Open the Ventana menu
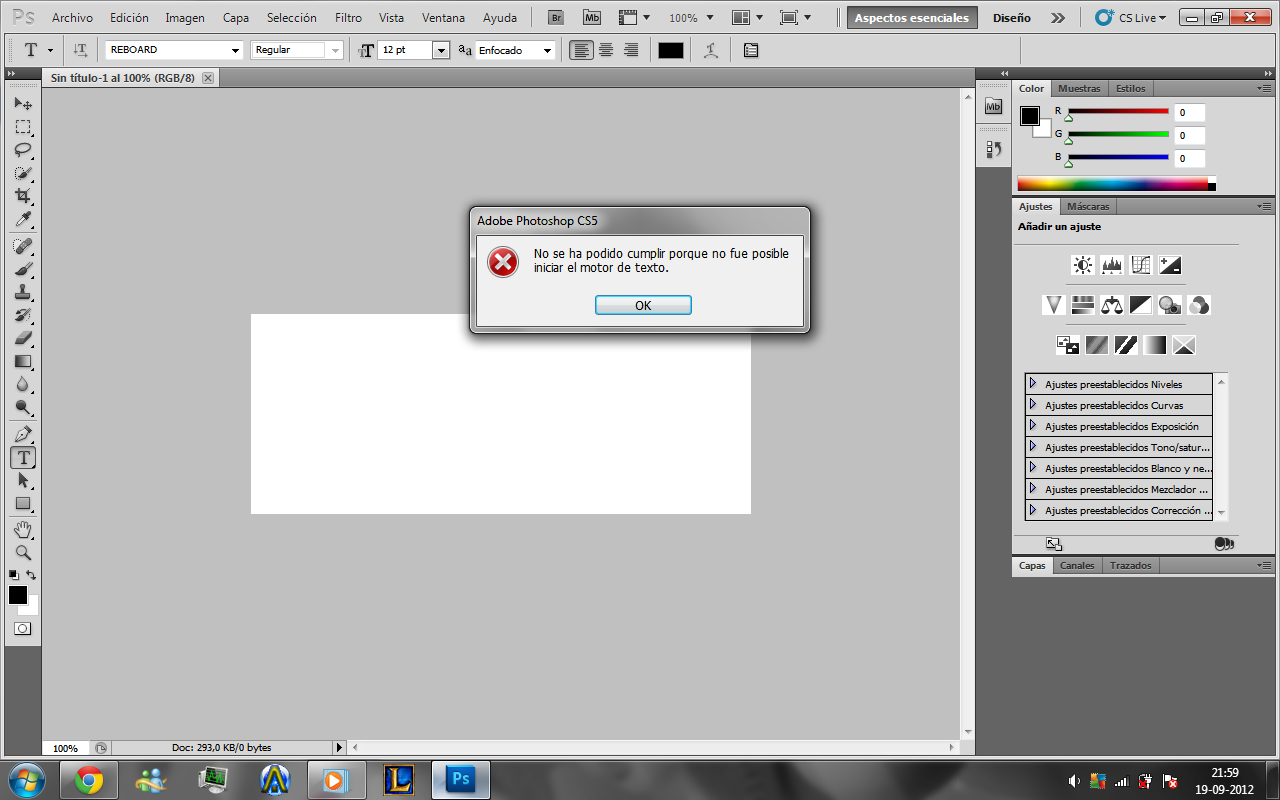The image size is (1280, 800). pos(443,18)
